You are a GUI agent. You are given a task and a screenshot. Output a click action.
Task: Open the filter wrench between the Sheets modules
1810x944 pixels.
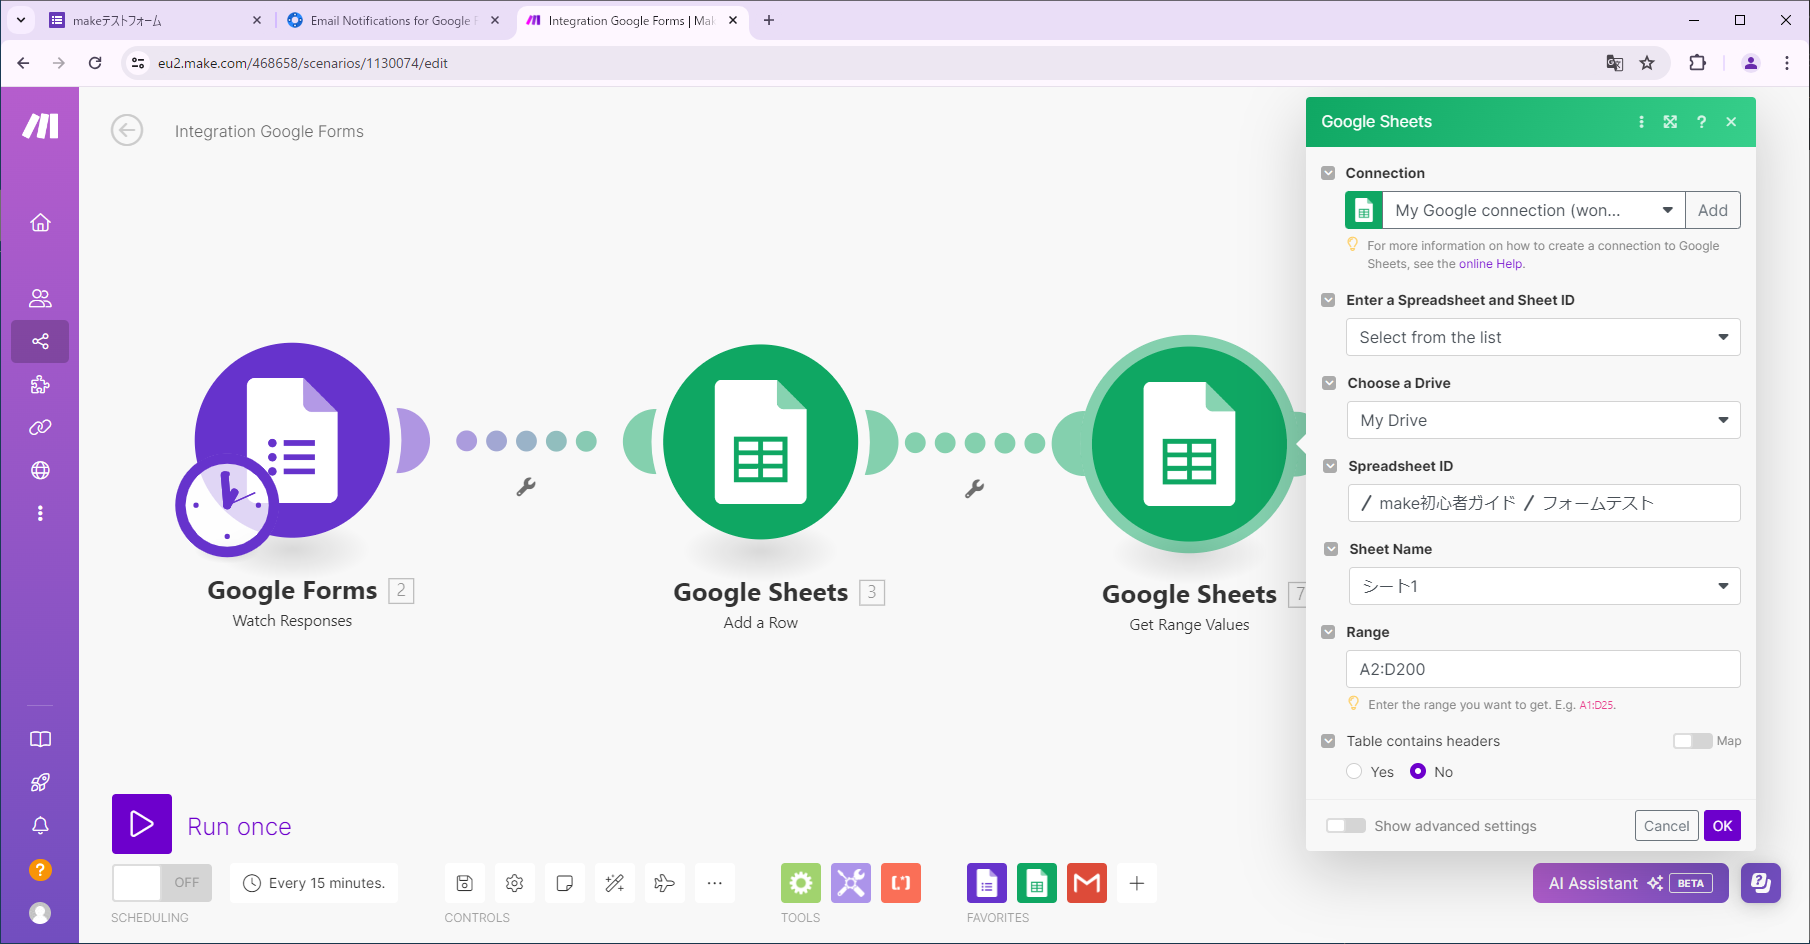(975, 489)
